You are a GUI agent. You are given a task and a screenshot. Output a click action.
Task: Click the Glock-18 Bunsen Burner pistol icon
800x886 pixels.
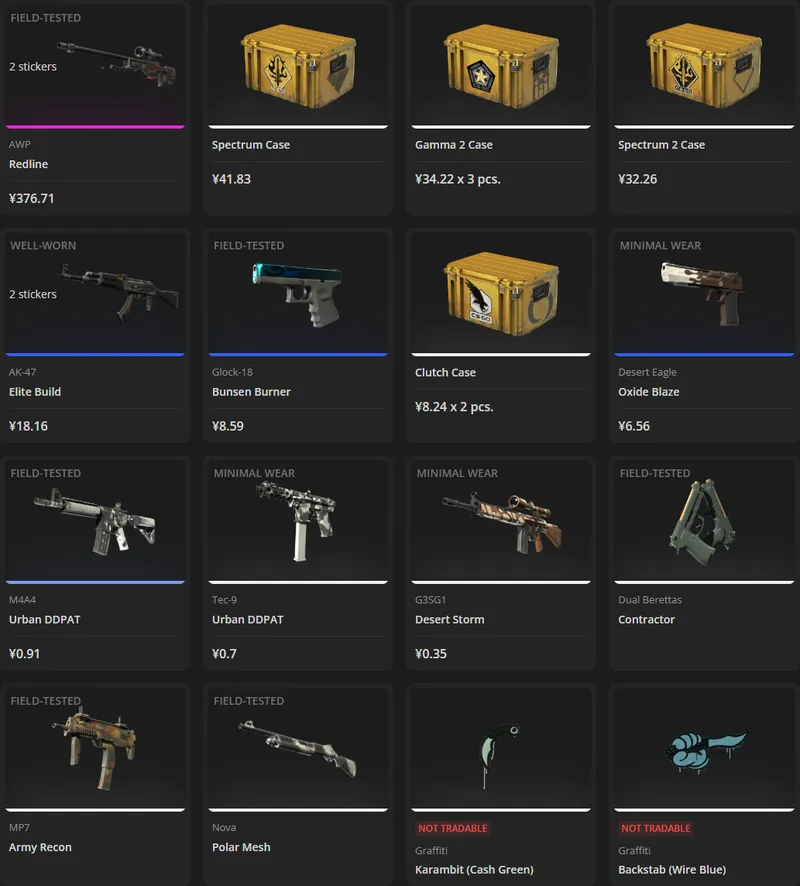point(298,294)
